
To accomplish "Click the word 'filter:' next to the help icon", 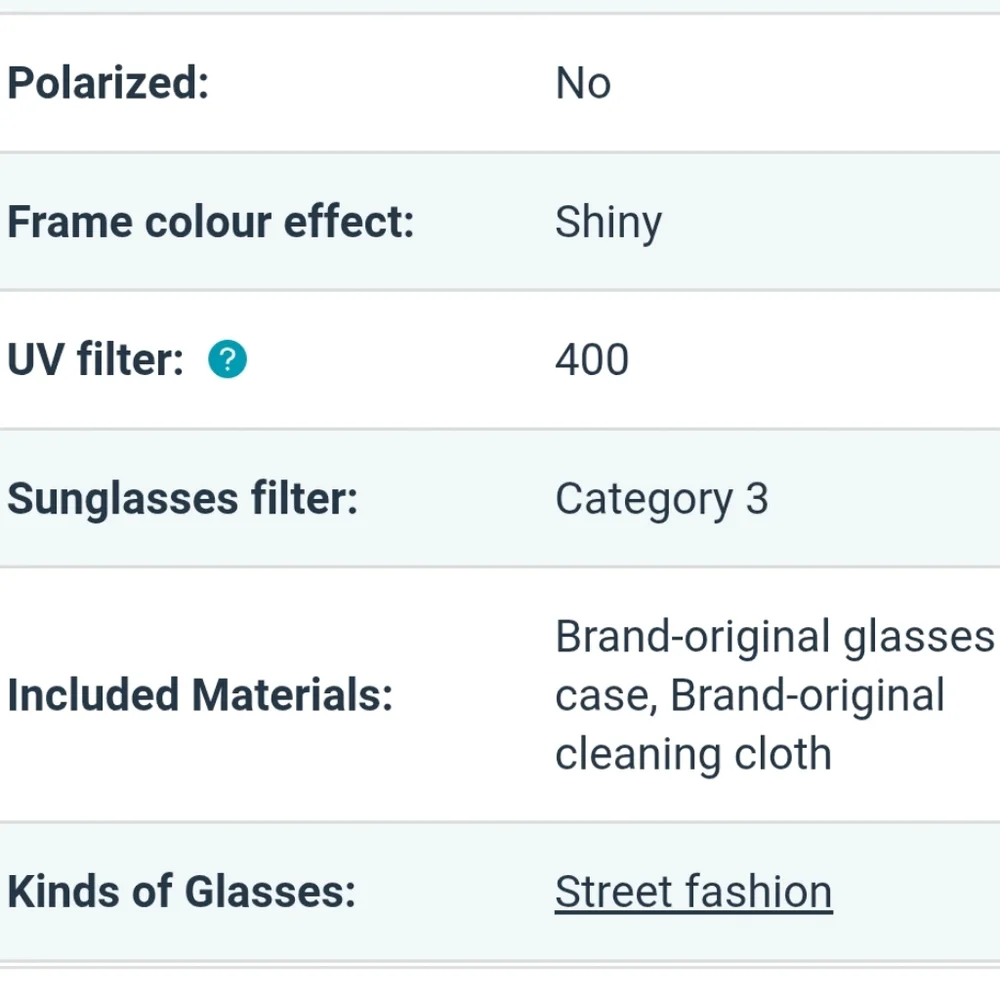I will [130, 360].
